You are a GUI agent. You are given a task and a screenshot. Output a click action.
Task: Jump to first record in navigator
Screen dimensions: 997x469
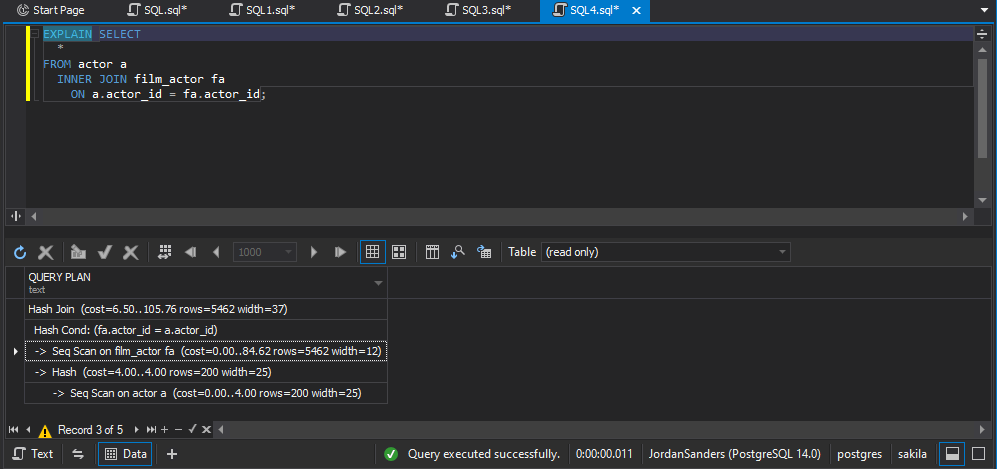click(13, 430)
